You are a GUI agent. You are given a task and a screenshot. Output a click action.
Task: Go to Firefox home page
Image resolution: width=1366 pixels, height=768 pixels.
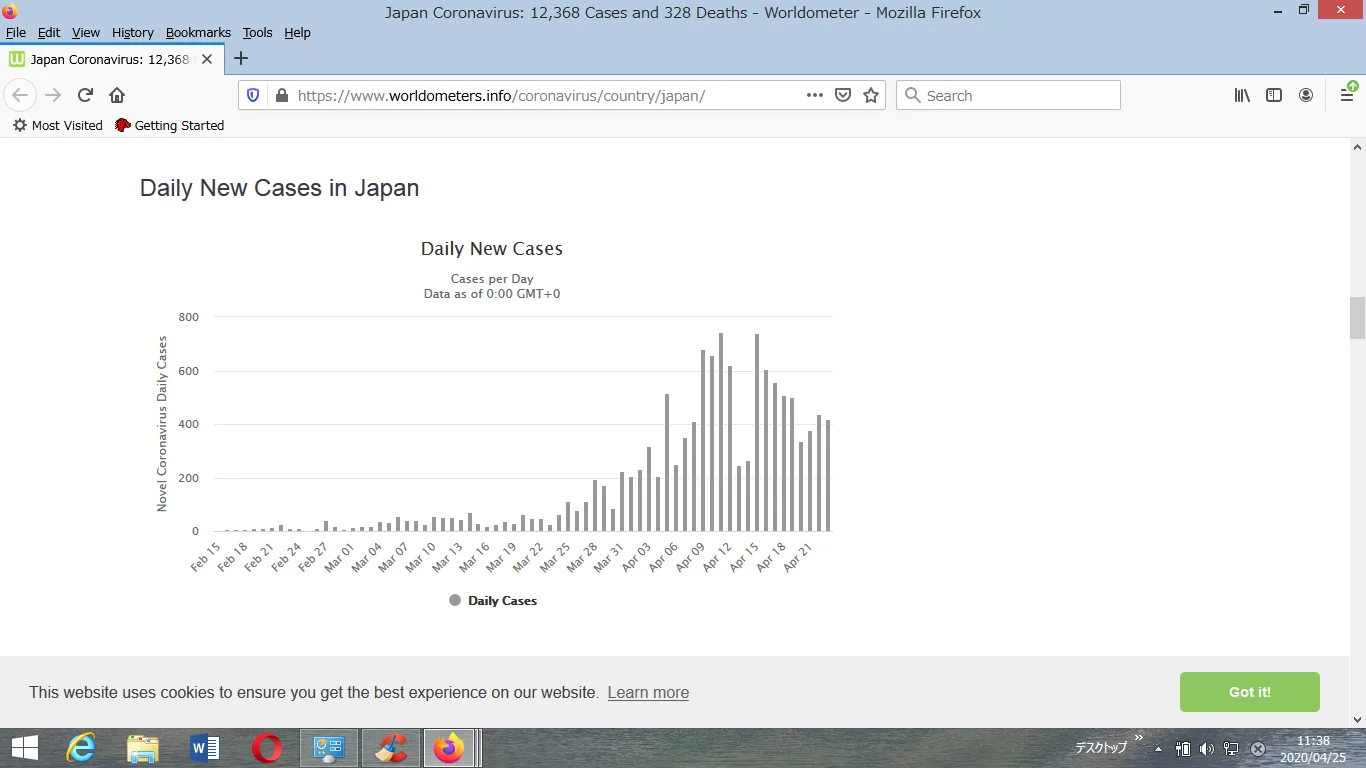coord(117,95)
